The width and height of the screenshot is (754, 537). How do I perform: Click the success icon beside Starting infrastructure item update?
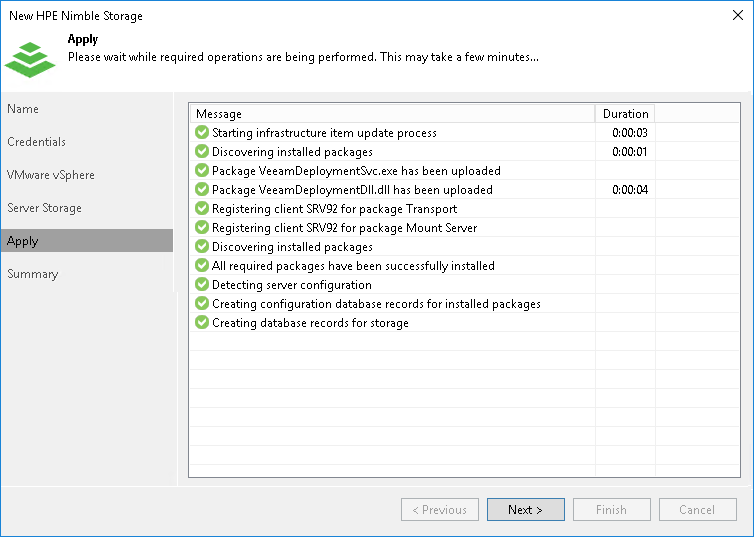202,133
